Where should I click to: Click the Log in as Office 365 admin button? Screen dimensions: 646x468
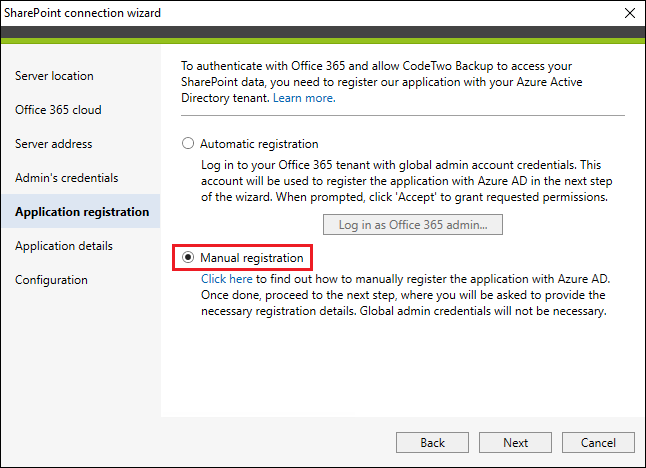(413, 225)
